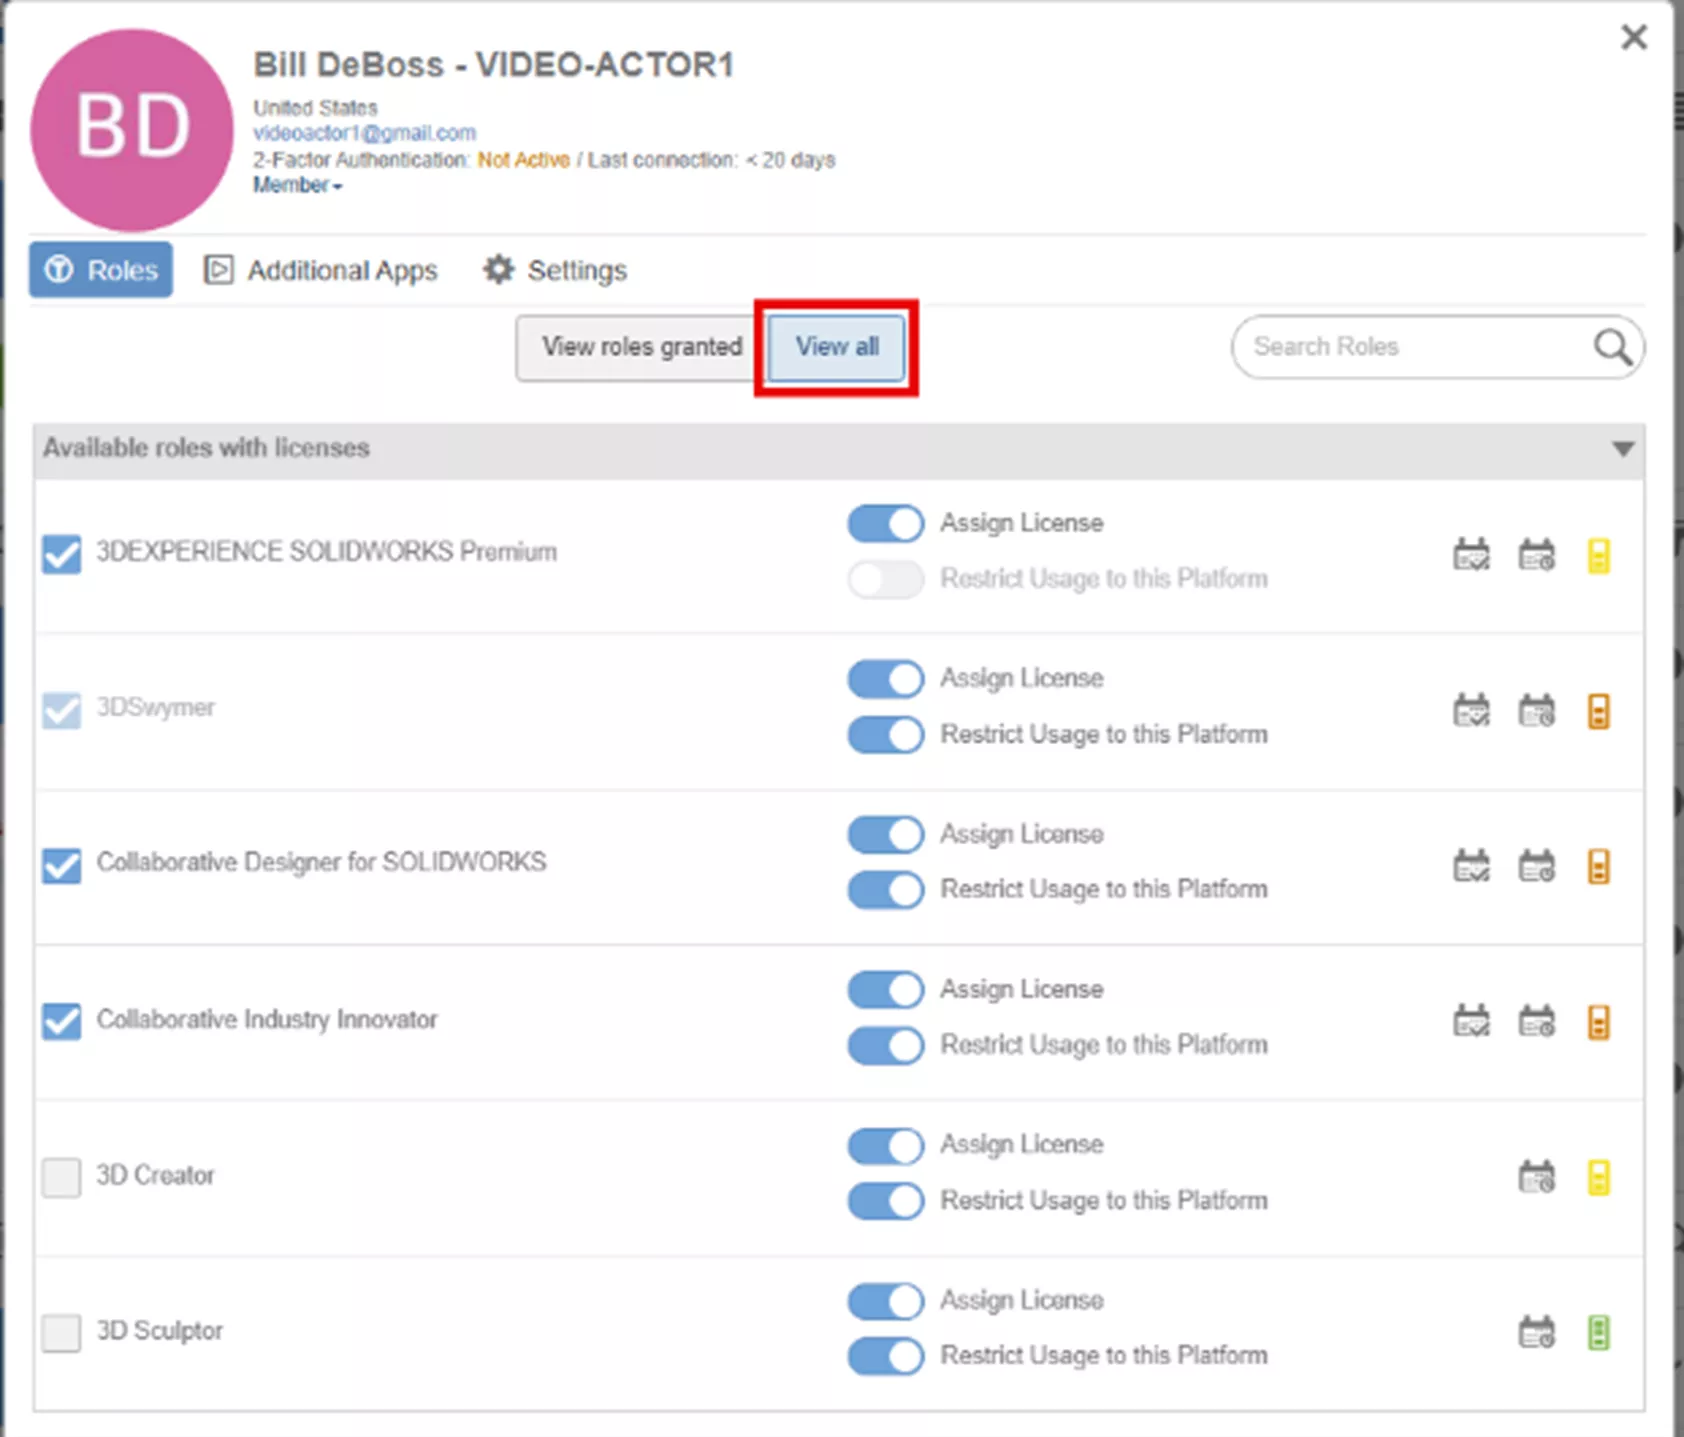Screen dimensions: 1684x1437
Task: Uncheck Collaborative Designer for SOLIDWORKS role
Action: point(62,865)
